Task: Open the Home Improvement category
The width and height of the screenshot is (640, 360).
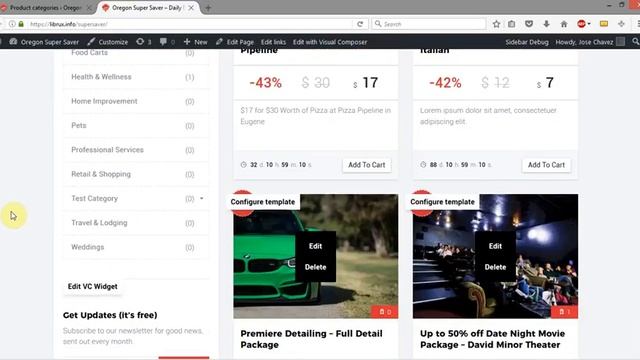Action: (x=104, y=101)
